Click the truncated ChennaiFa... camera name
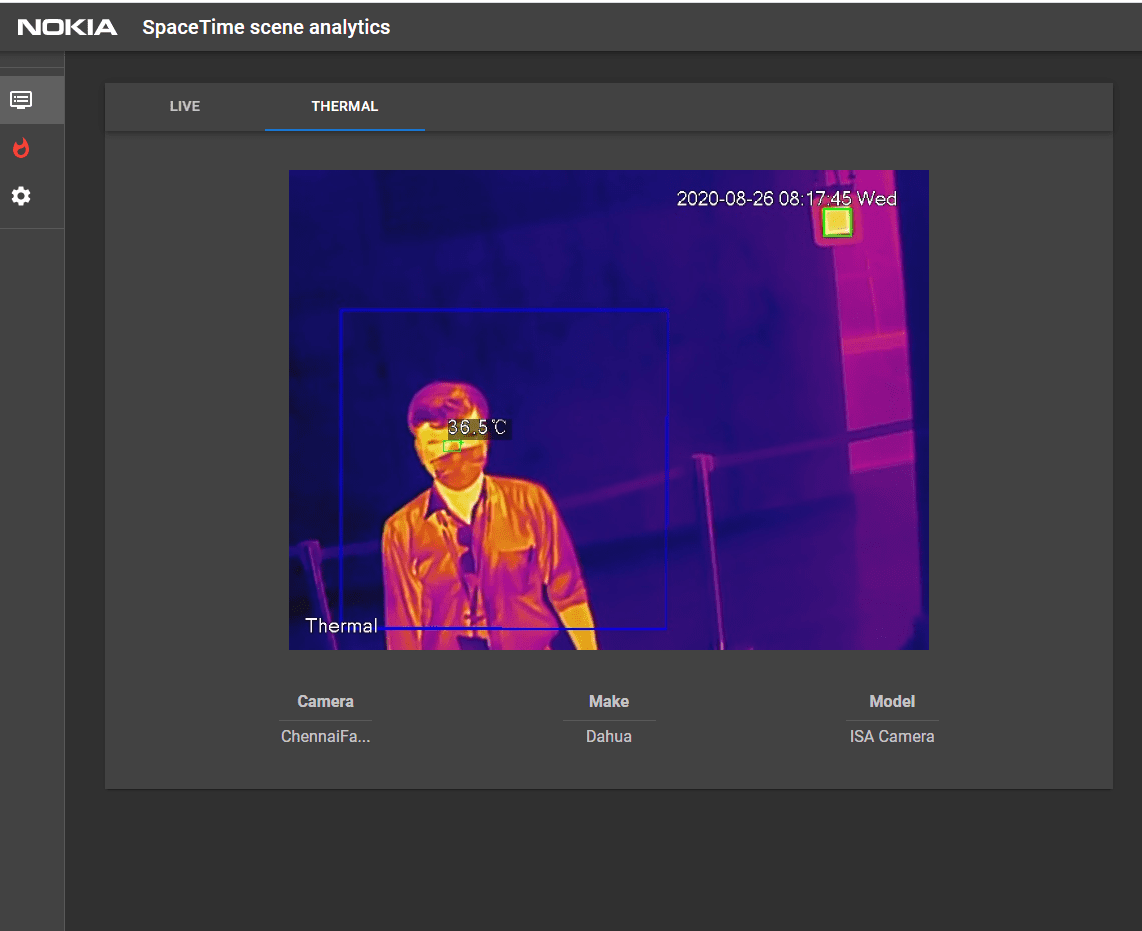The image size is (1142, 931). [x=325, y=736]
